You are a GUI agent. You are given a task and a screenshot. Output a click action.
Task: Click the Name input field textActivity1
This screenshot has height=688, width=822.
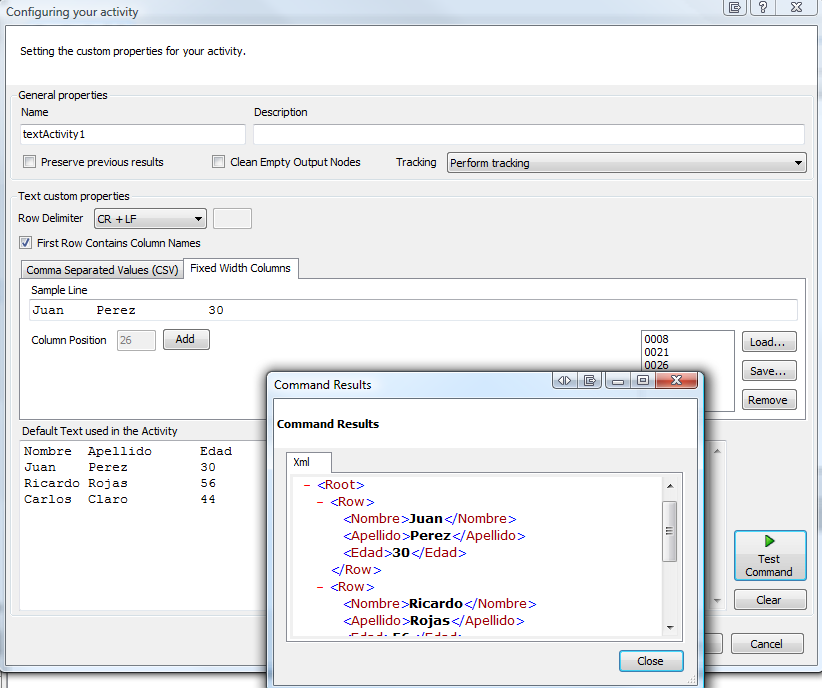pos(133,134)
